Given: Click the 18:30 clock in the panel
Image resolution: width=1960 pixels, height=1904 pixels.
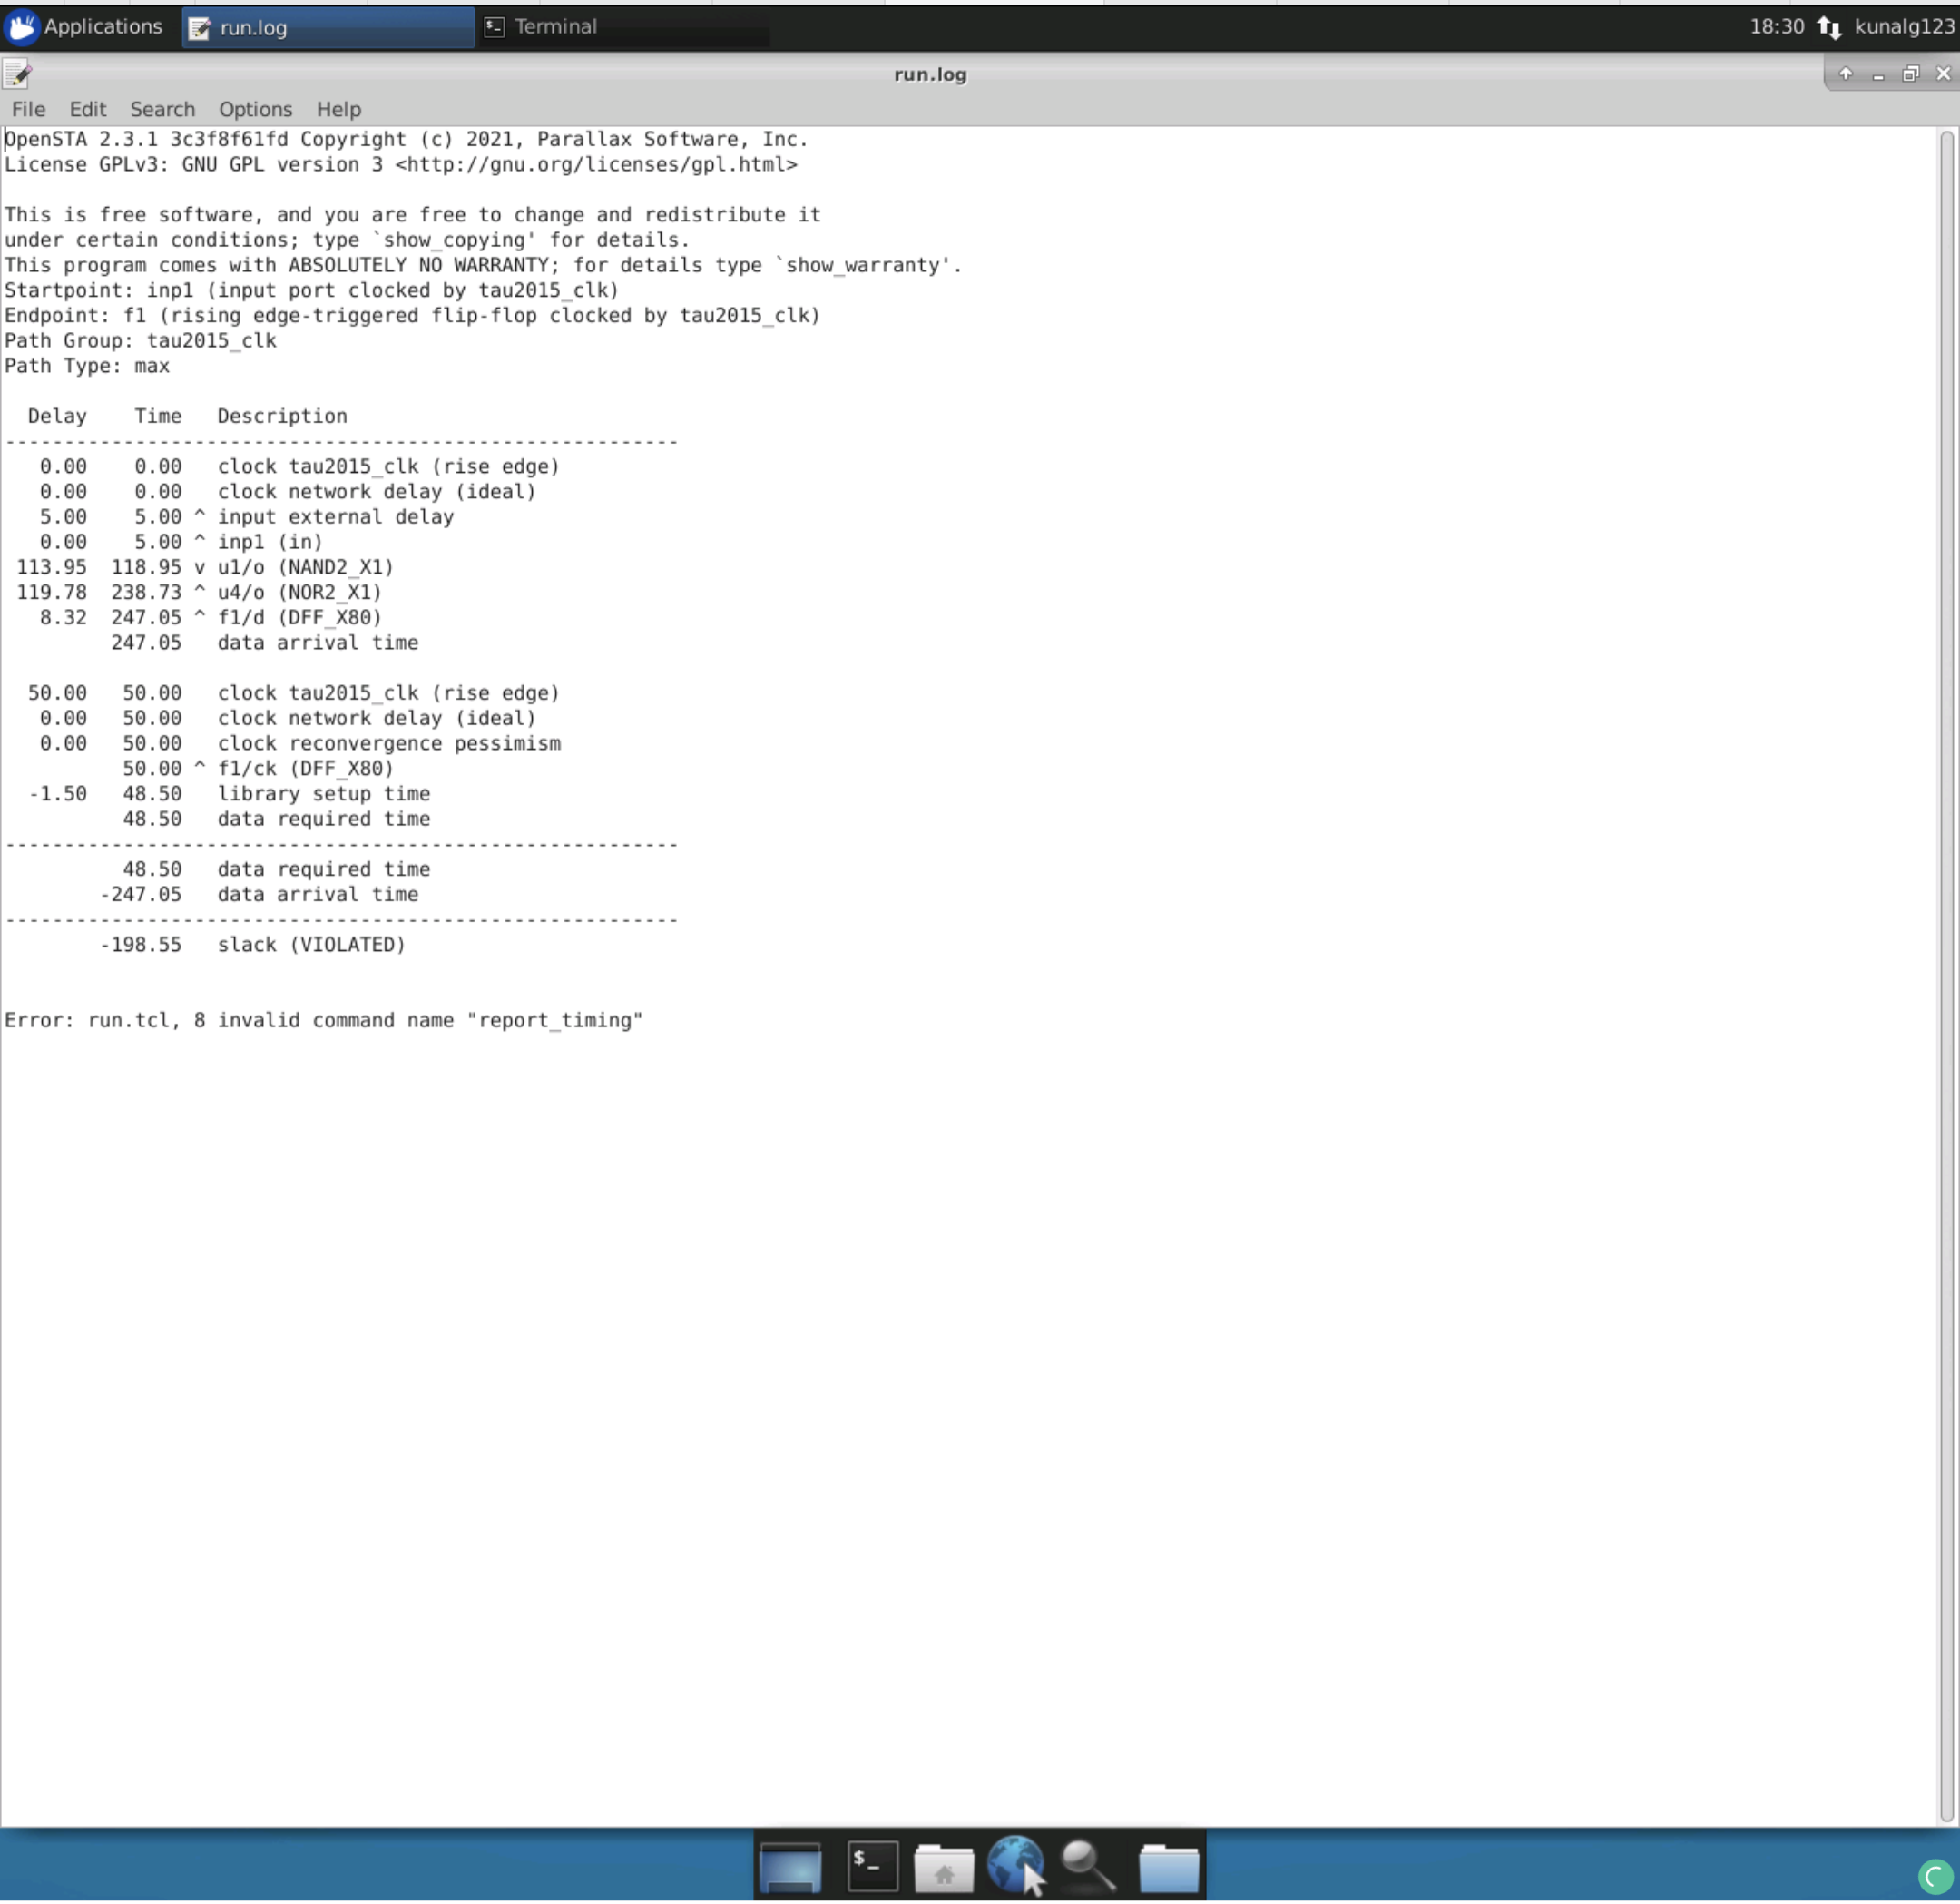Looking at the screenshot, I should pos(1777,27).
